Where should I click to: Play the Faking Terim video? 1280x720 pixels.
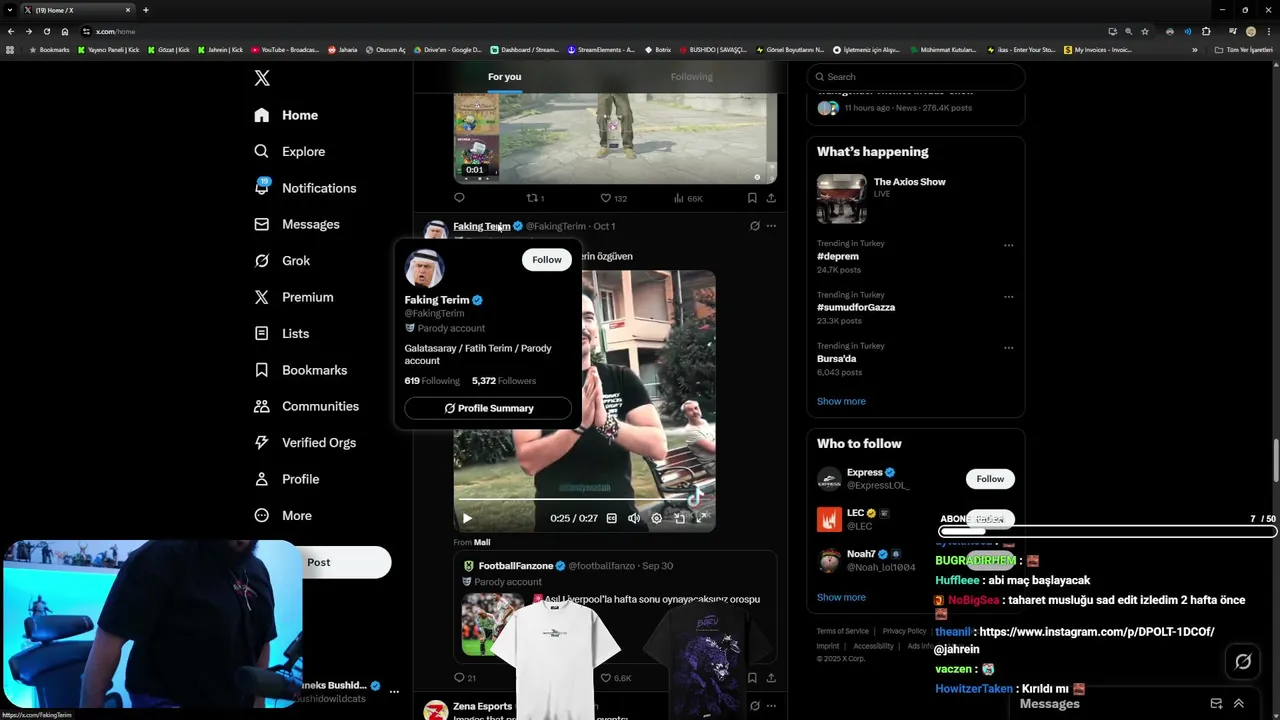(467, 518)
